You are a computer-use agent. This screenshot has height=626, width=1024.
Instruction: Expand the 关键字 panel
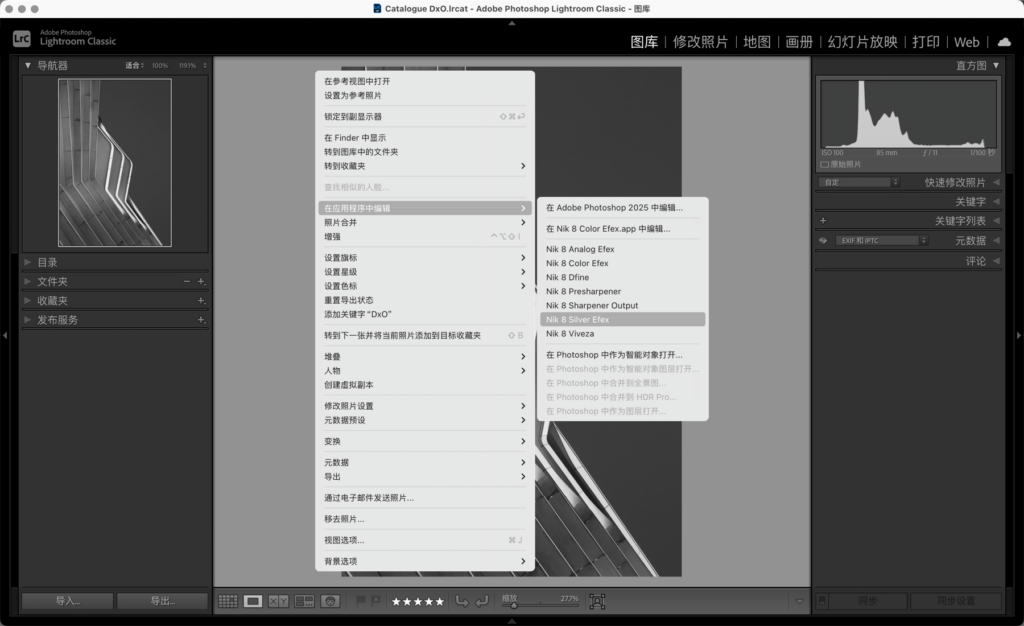tap(970, 202)
